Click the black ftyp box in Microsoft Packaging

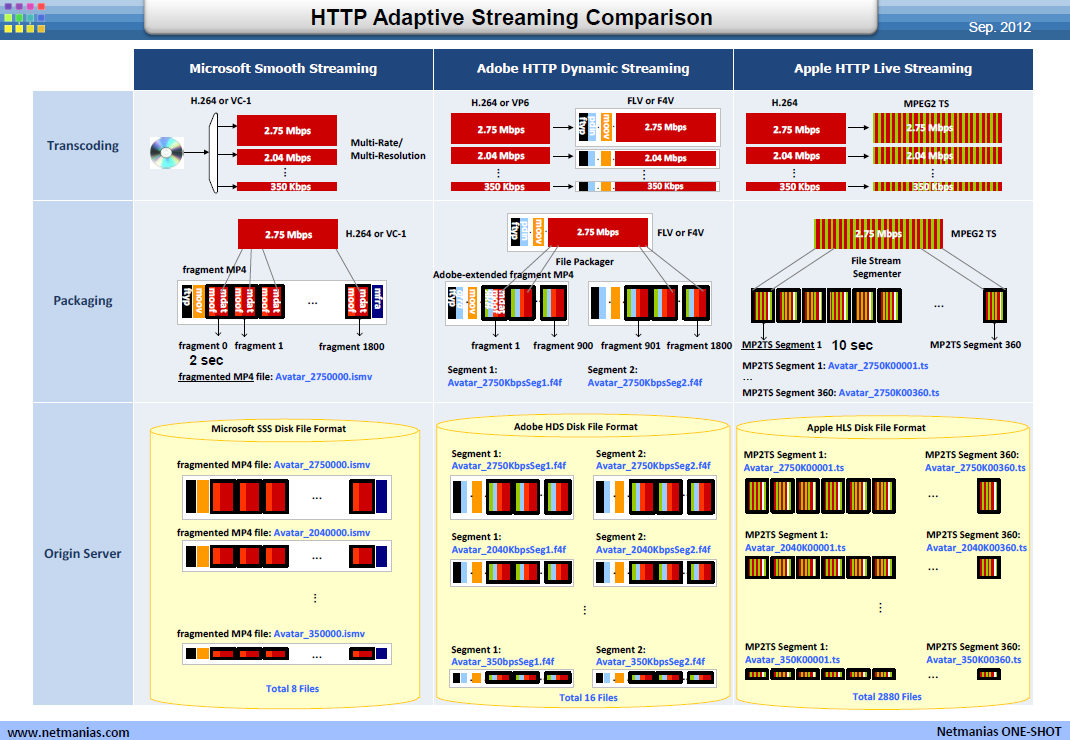point(187,302)
